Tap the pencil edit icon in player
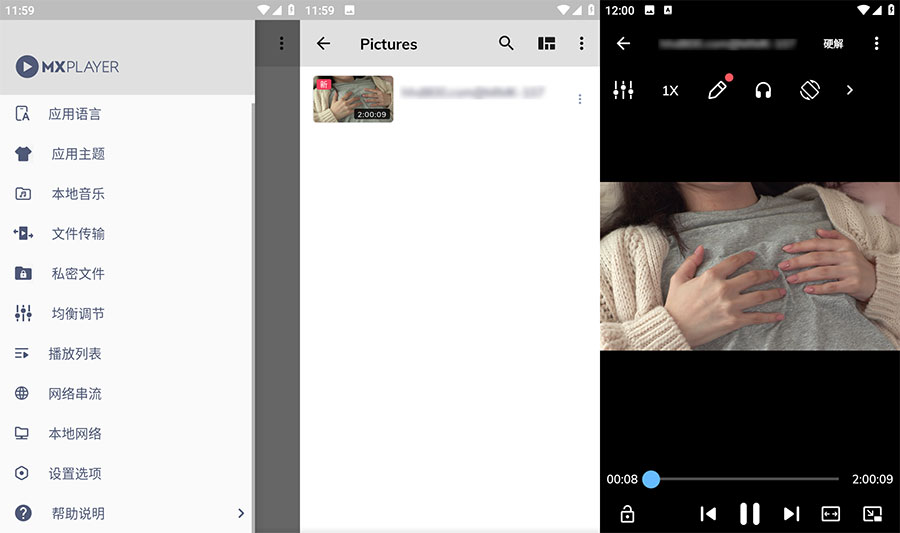The width and height of the screenshot is (900, 533). click(x=717, y=90)
